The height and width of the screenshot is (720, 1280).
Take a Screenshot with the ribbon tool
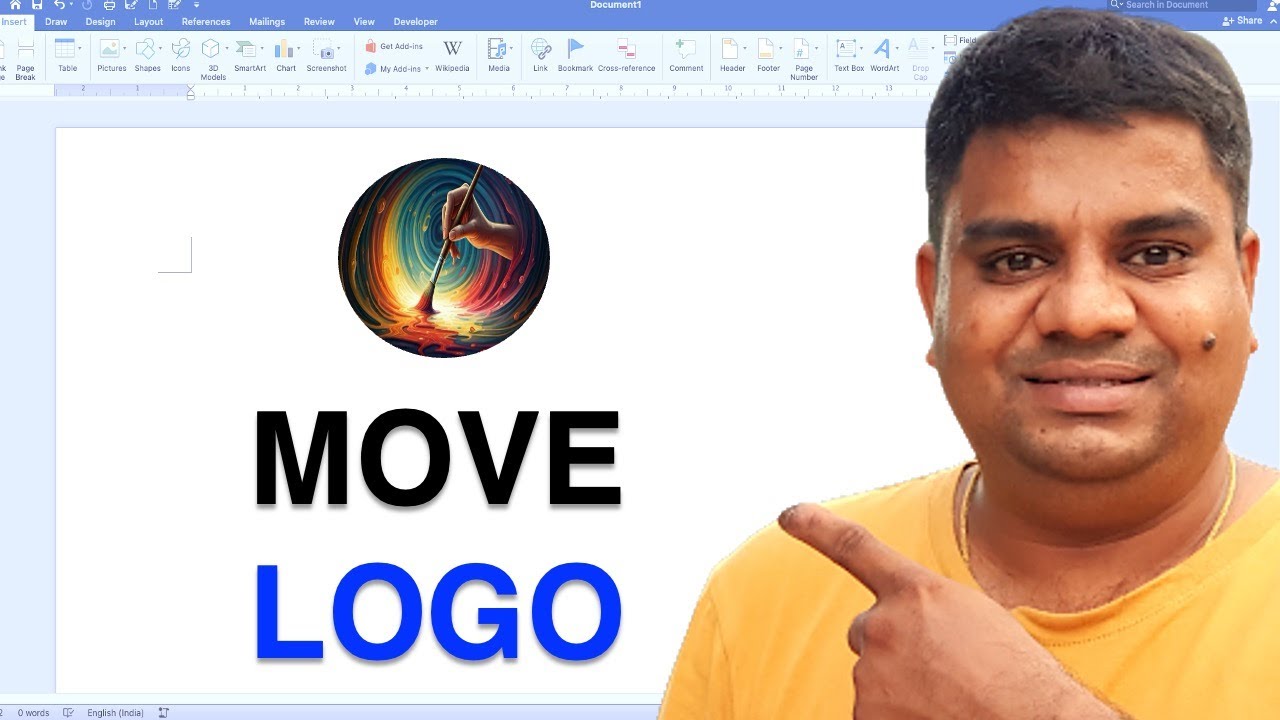pyautogui.click(x=326, y=55)
